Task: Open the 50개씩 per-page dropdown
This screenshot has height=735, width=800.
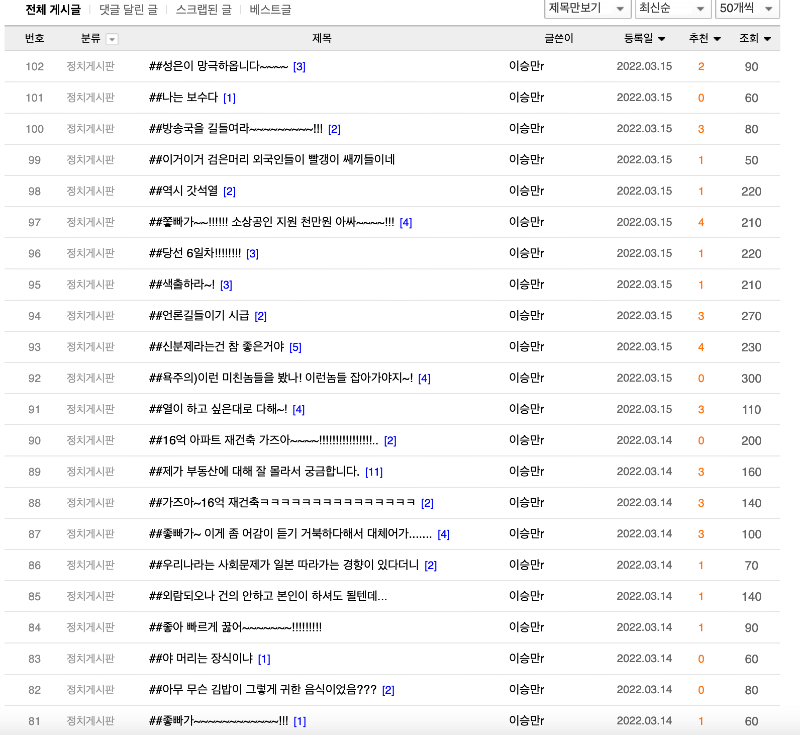Action: point(747,9)
